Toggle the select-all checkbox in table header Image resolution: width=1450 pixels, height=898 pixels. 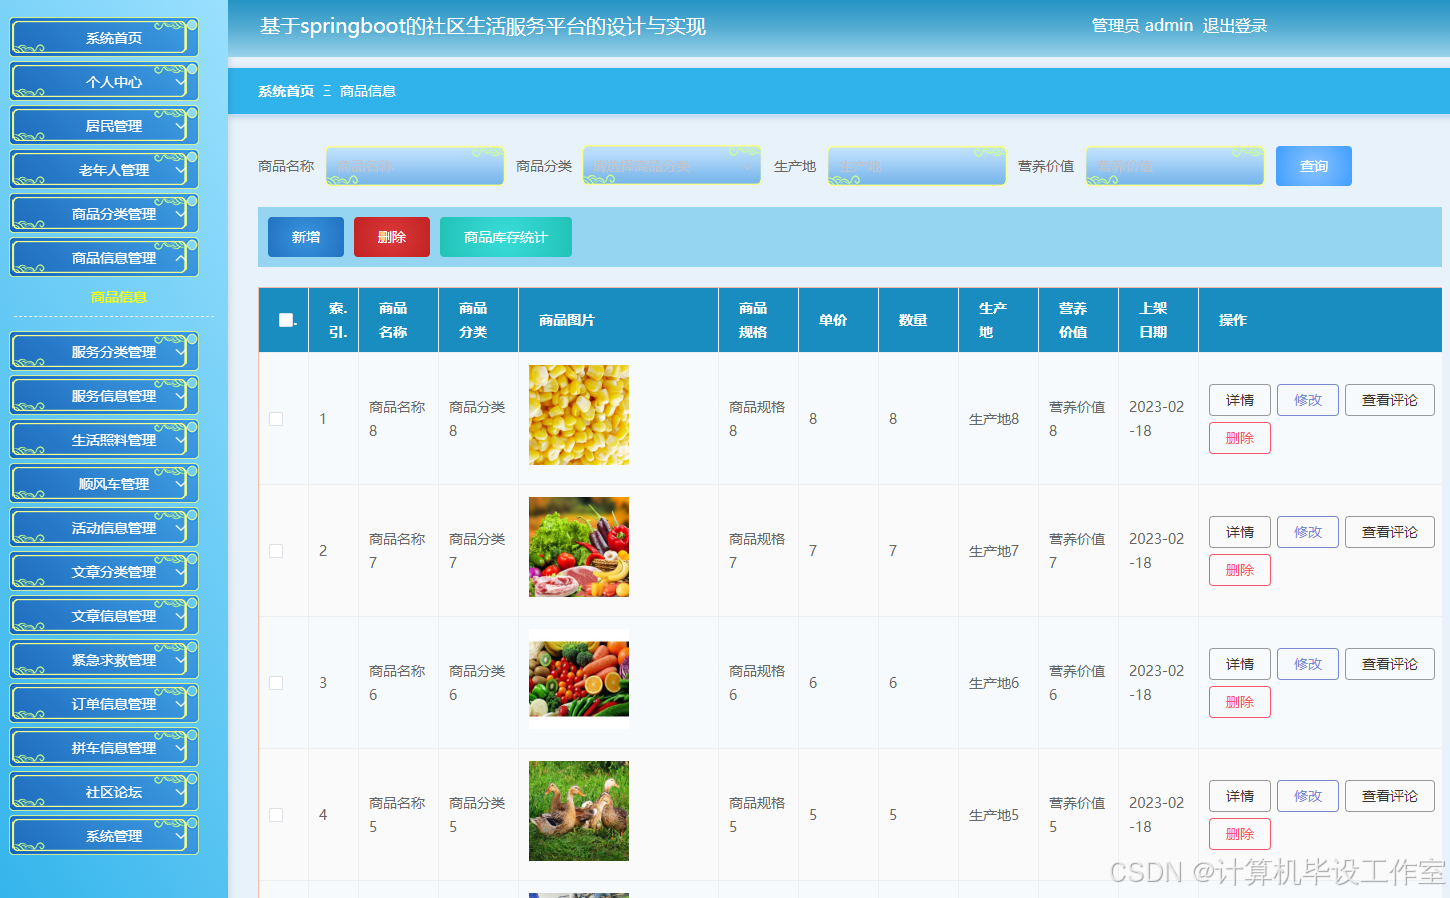tap(286, 320)
